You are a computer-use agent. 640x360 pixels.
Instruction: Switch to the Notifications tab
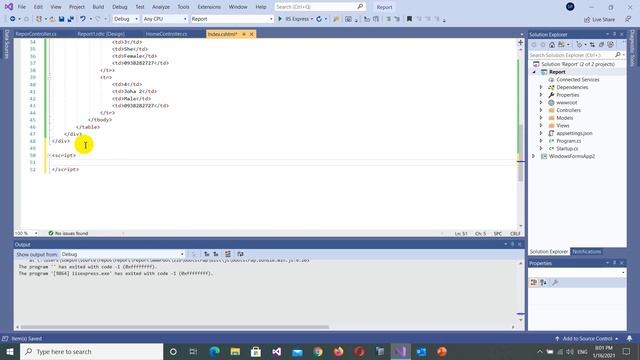click(587, 252)
